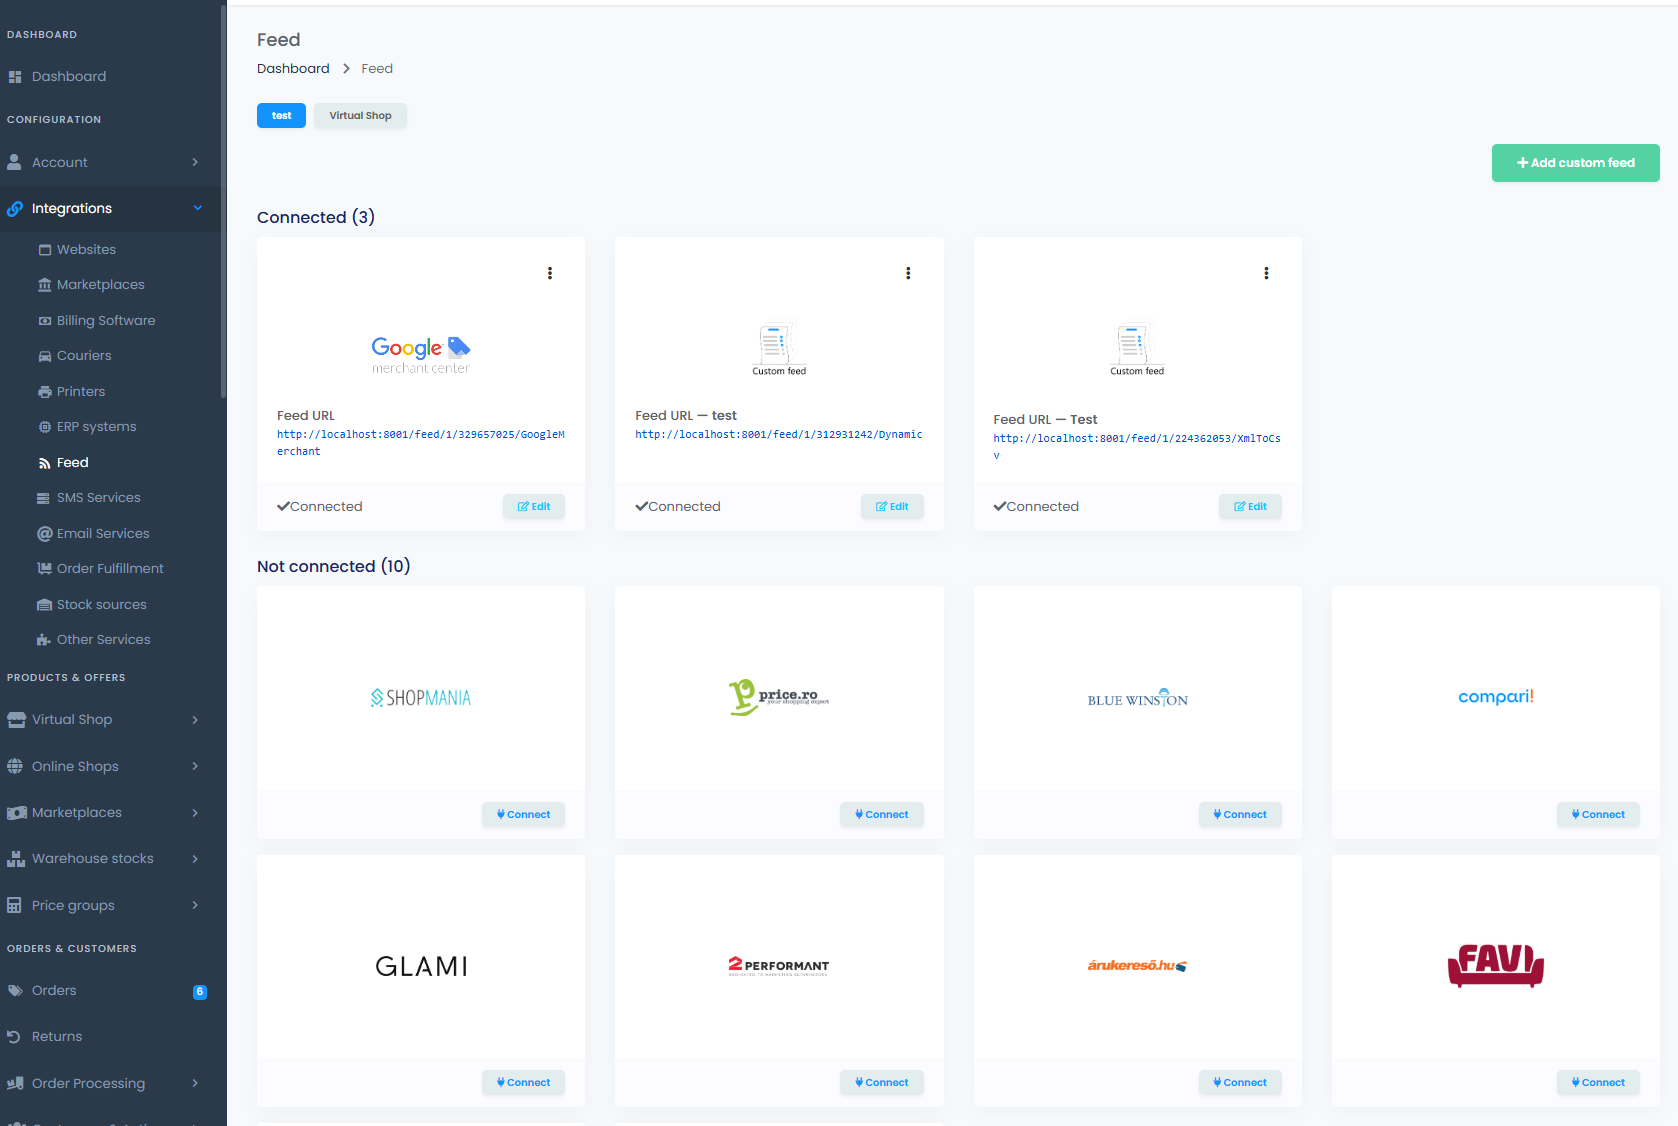
Task: Expand the Price groups chevron
Action: (195, 905)
